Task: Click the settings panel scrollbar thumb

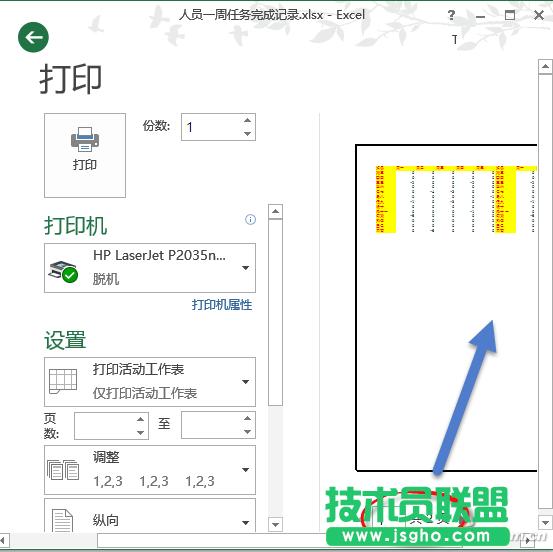Action: coord(275,312)
